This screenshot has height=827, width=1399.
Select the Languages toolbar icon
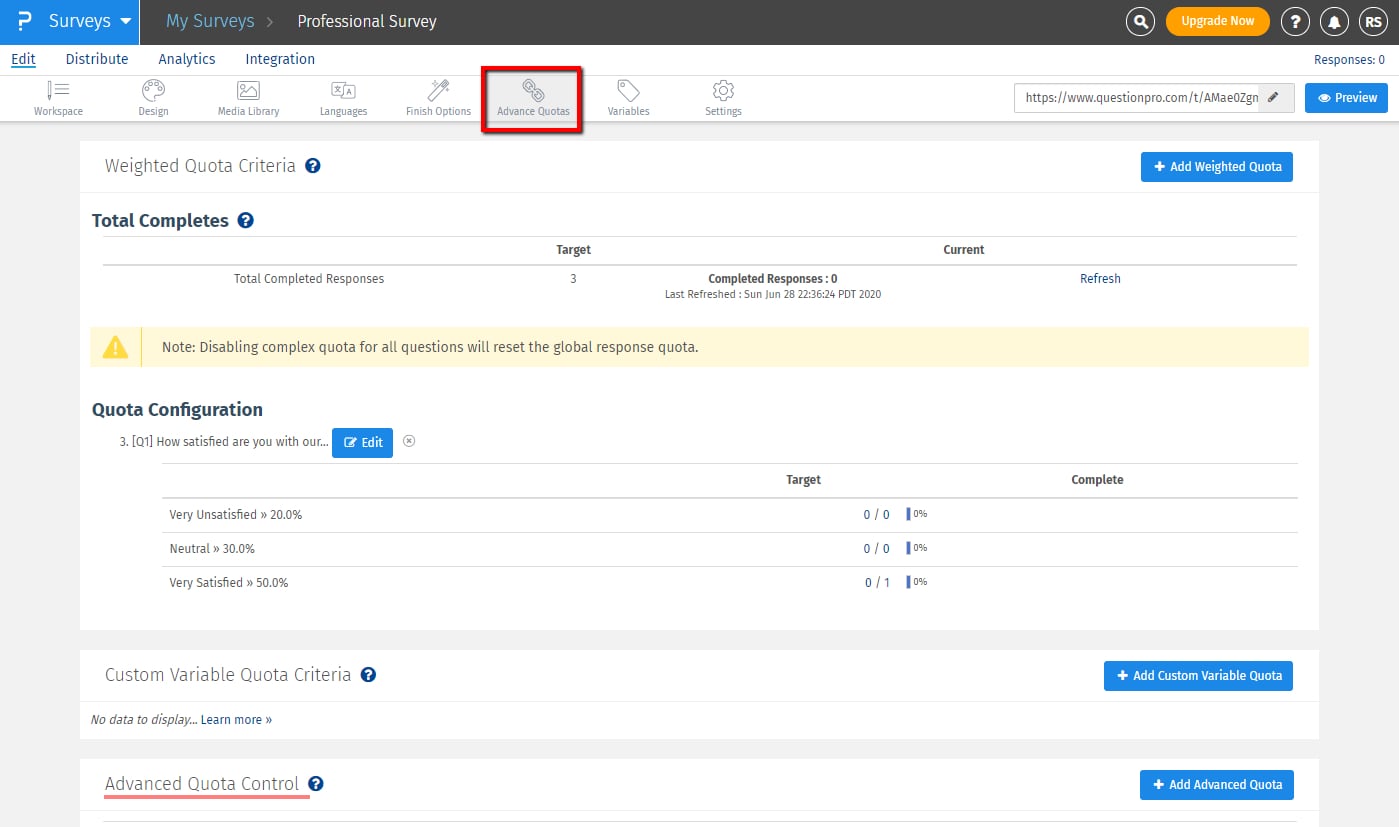(343, 91)
